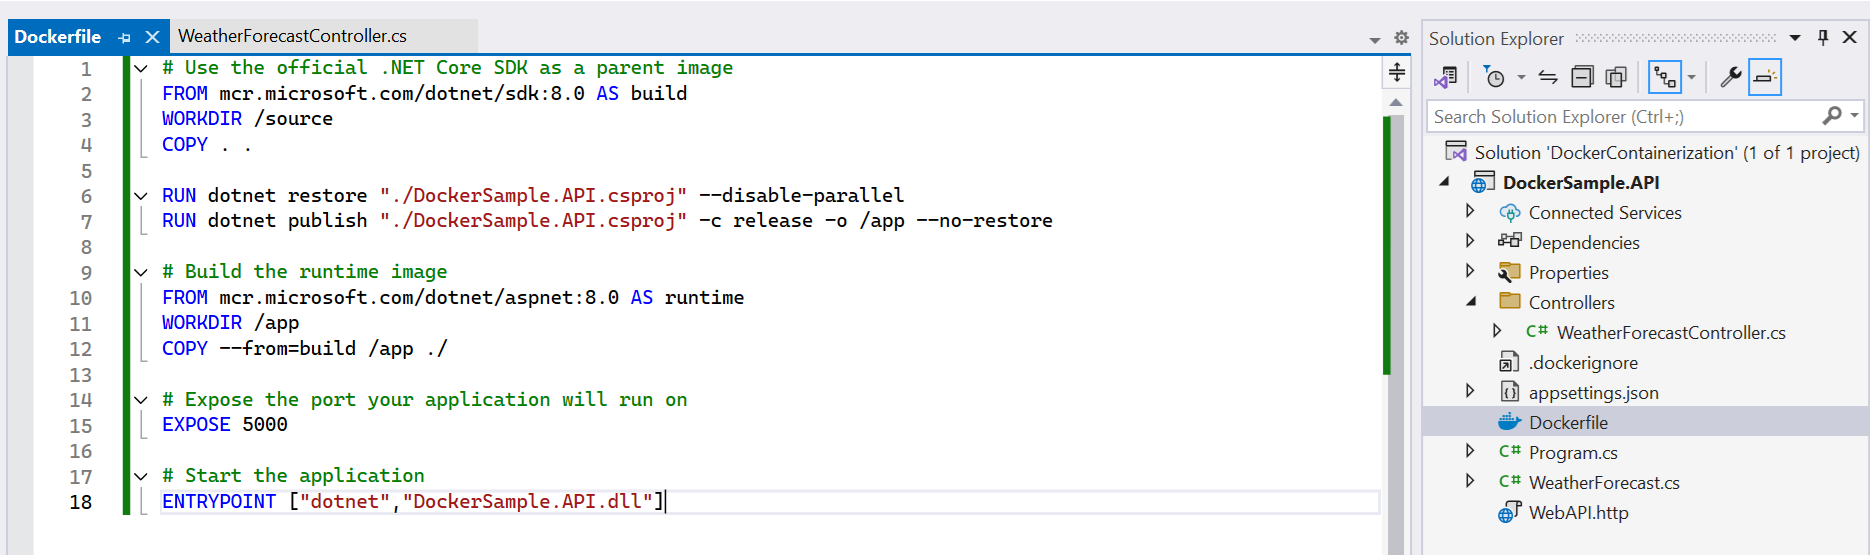
Task: Toggle the pin on the Dockerfile tab
Action: coord(124,37)
